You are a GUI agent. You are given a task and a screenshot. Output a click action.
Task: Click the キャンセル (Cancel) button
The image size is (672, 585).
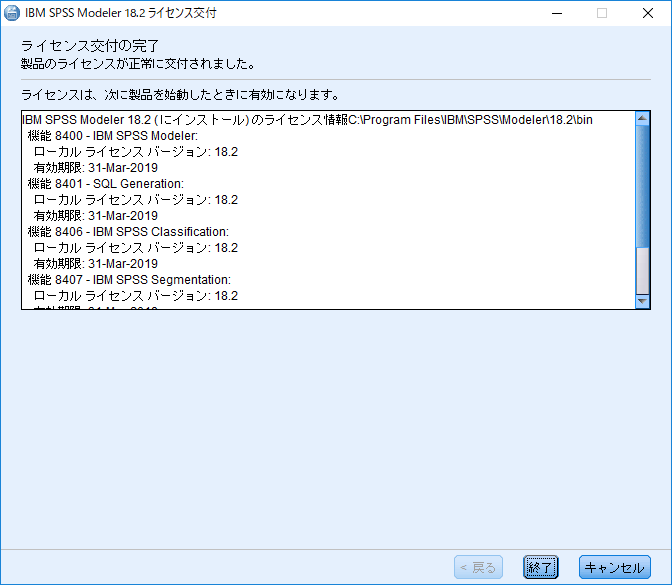pyautogui.click(x=615, y=567)
